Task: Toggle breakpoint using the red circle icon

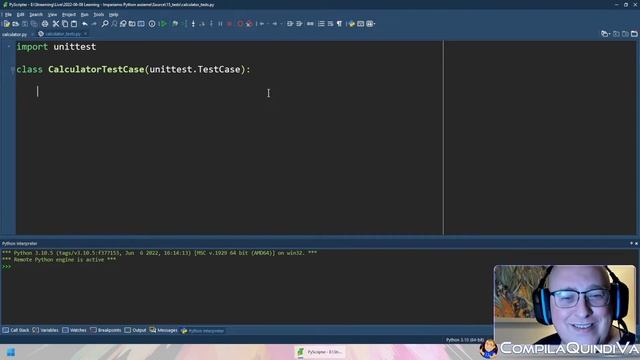Action: [x=240, y=24]
